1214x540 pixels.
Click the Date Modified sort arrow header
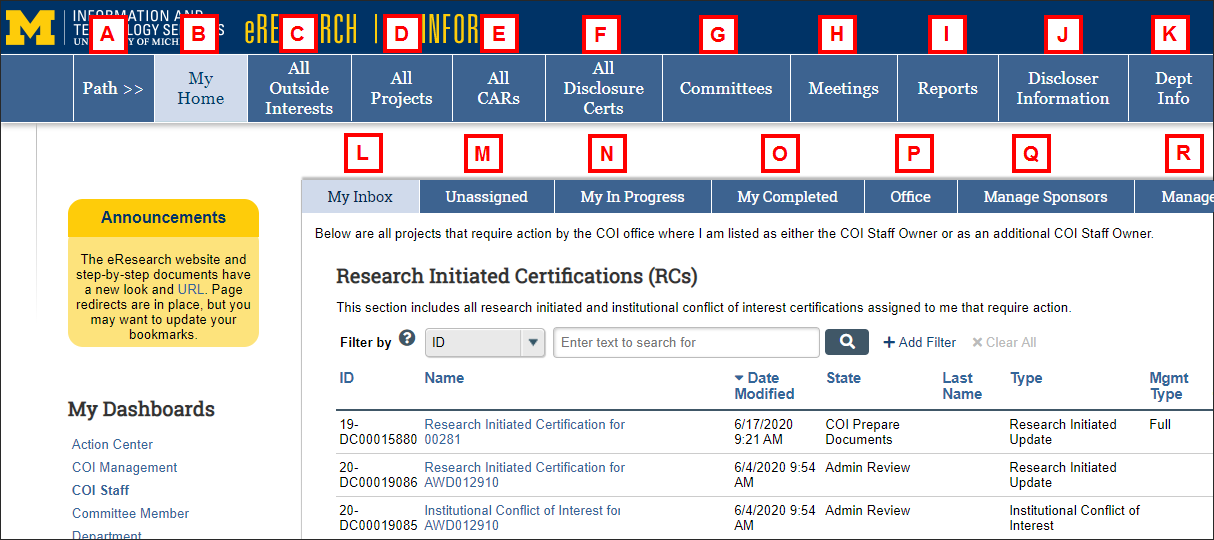pyautogui.click(x=764, y=386)
